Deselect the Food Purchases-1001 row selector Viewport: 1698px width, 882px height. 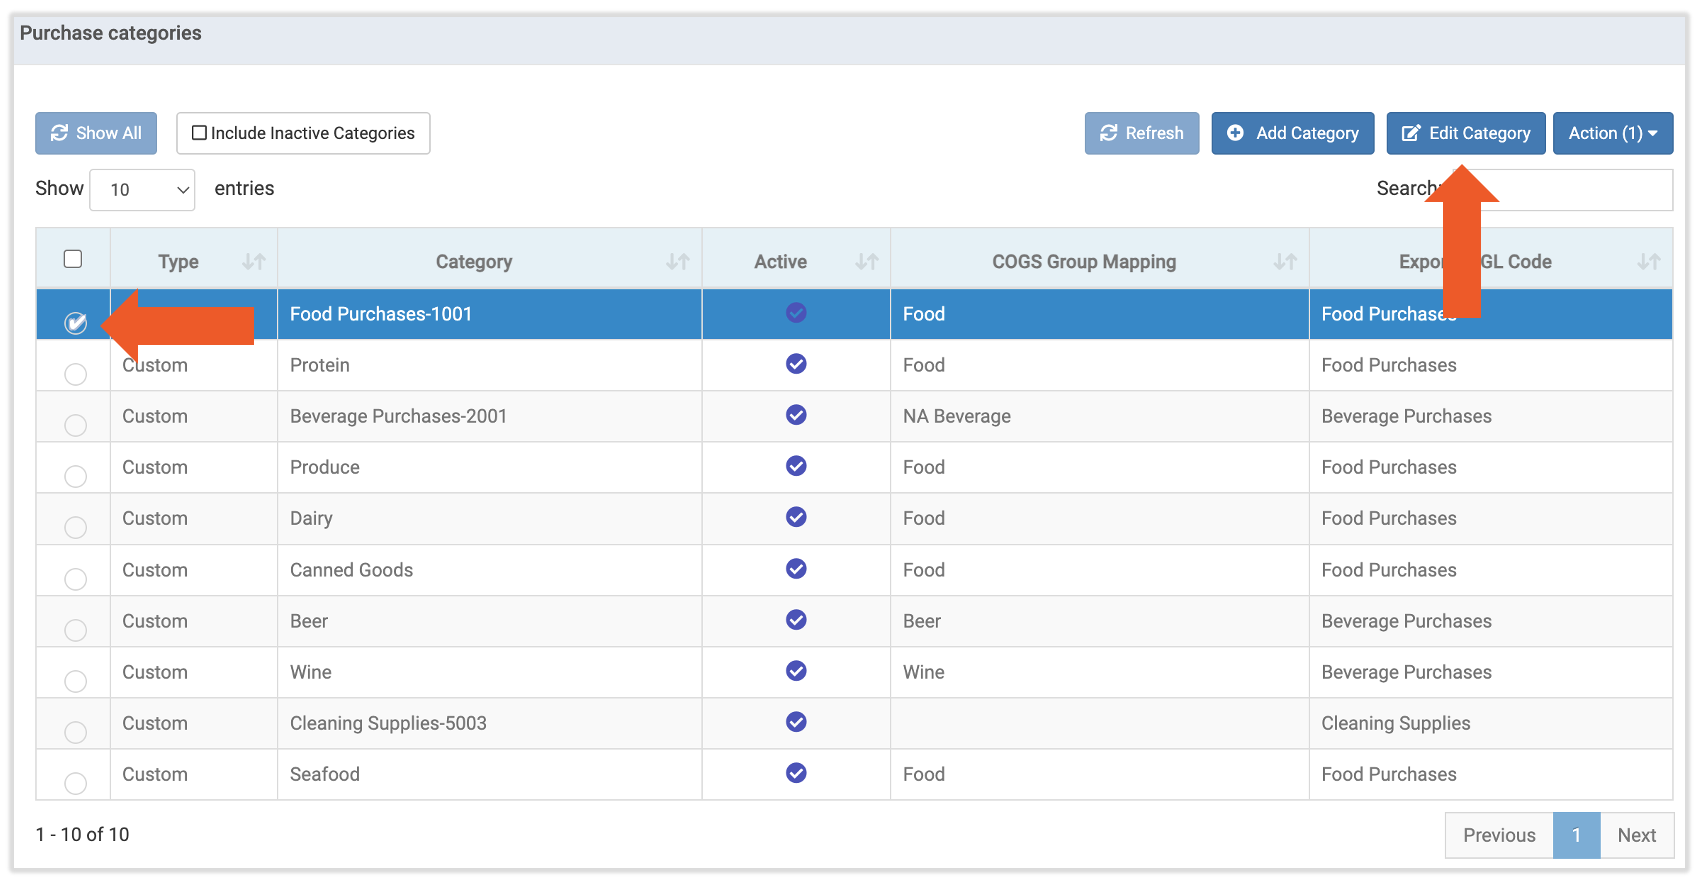coord(75,322)
